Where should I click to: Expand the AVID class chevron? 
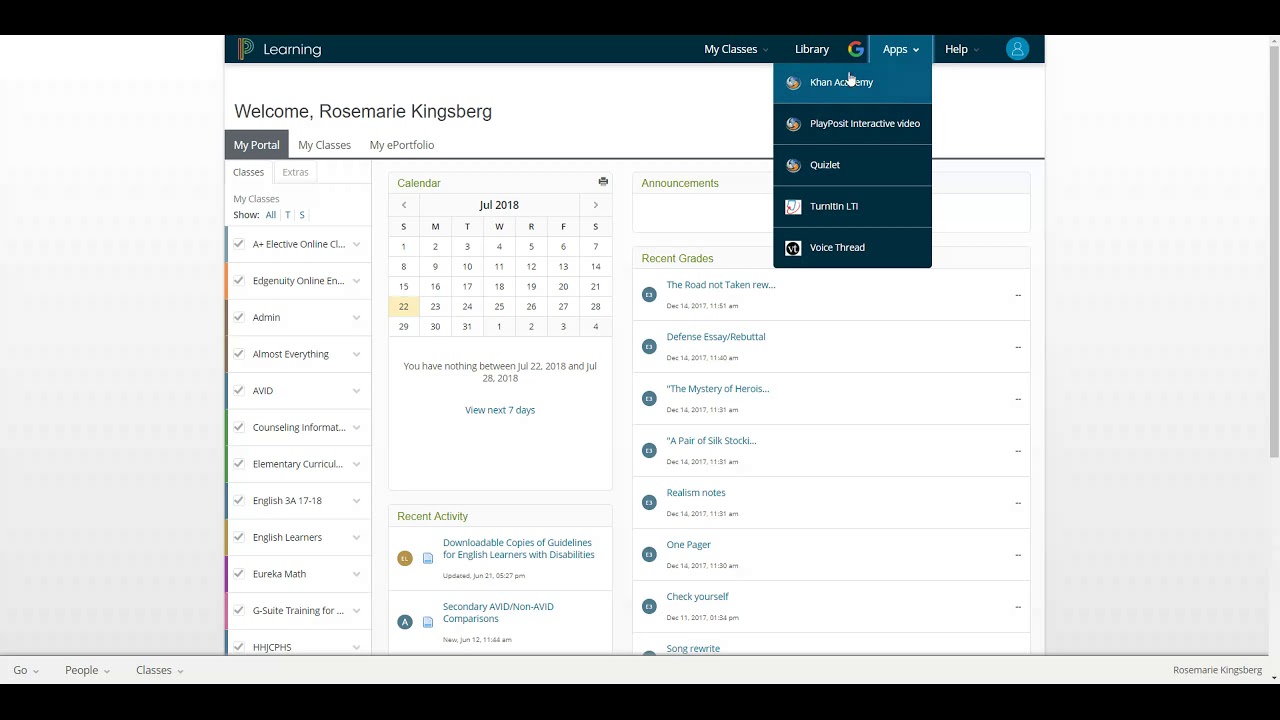pyautogui.click(x=356, y=391)
